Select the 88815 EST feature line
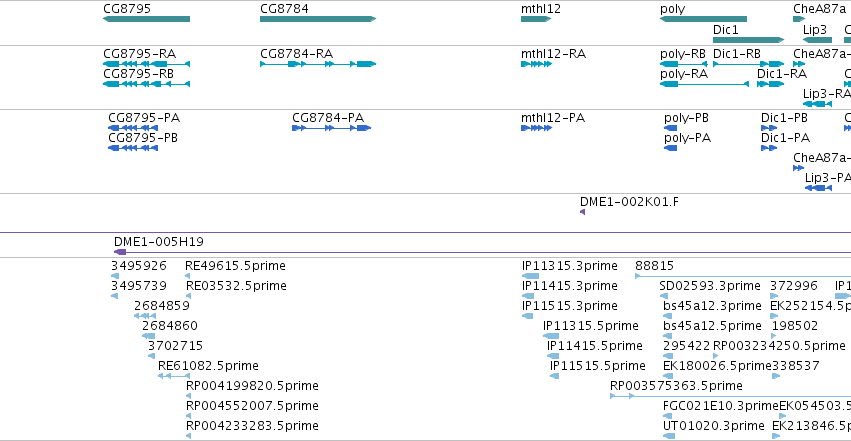The height and width of the screenshot is (441, 851). 743,276
